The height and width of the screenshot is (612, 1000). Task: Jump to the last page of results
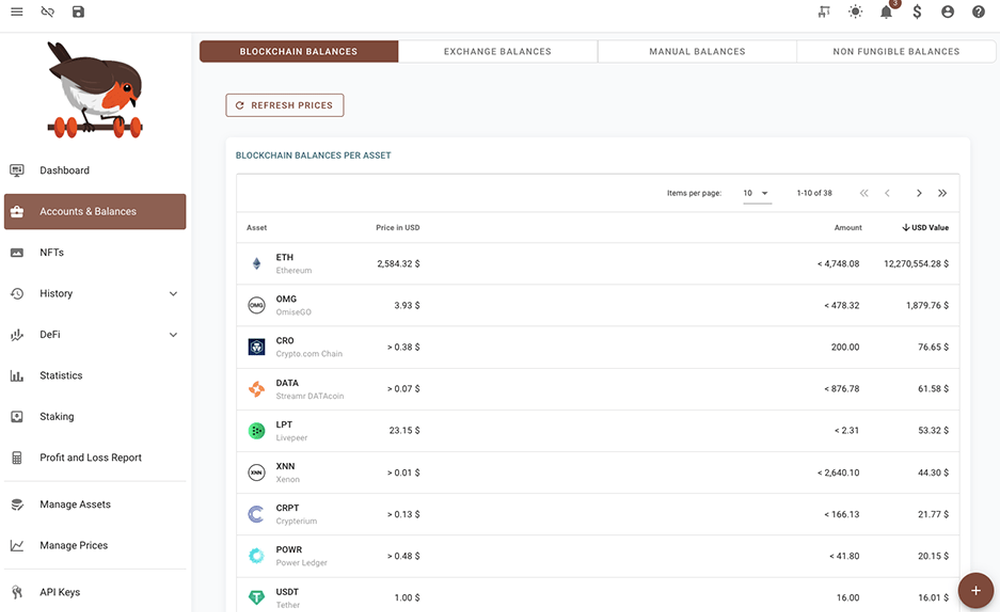tap(942, 193)
